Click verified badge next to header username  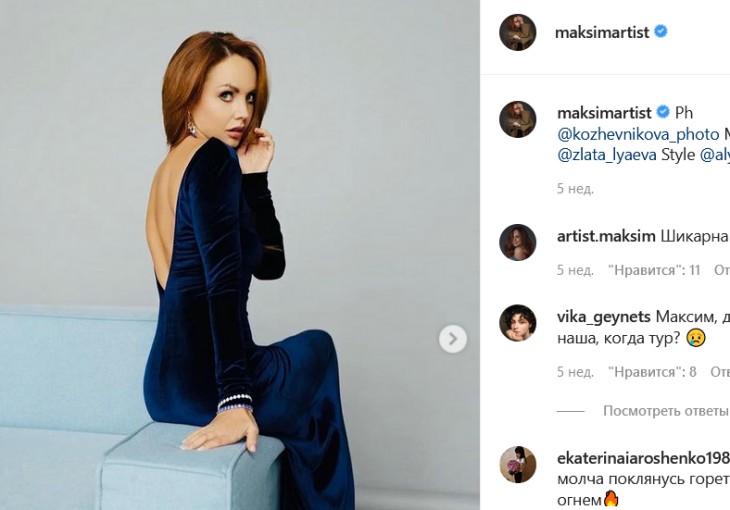(x=661, y=32)
